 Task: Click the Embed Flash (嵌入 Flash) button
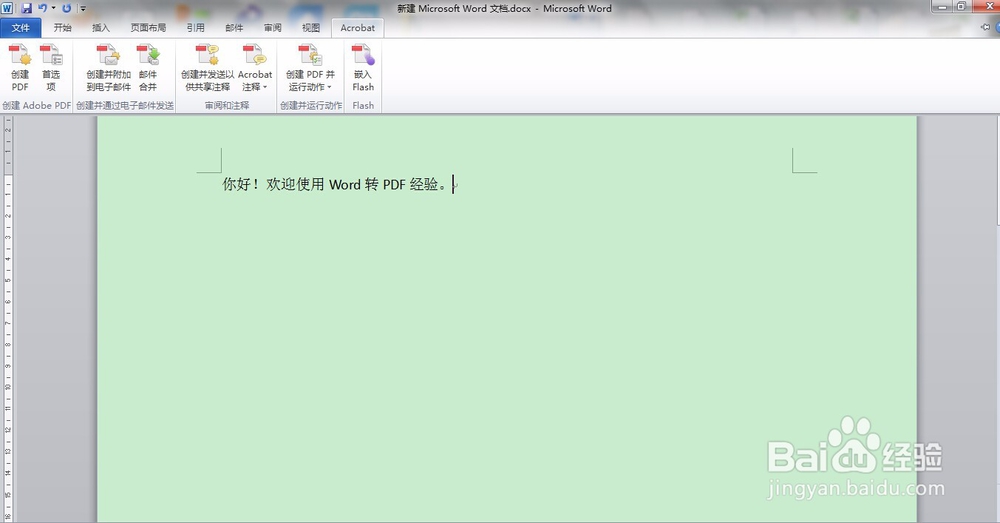[363, 68]
